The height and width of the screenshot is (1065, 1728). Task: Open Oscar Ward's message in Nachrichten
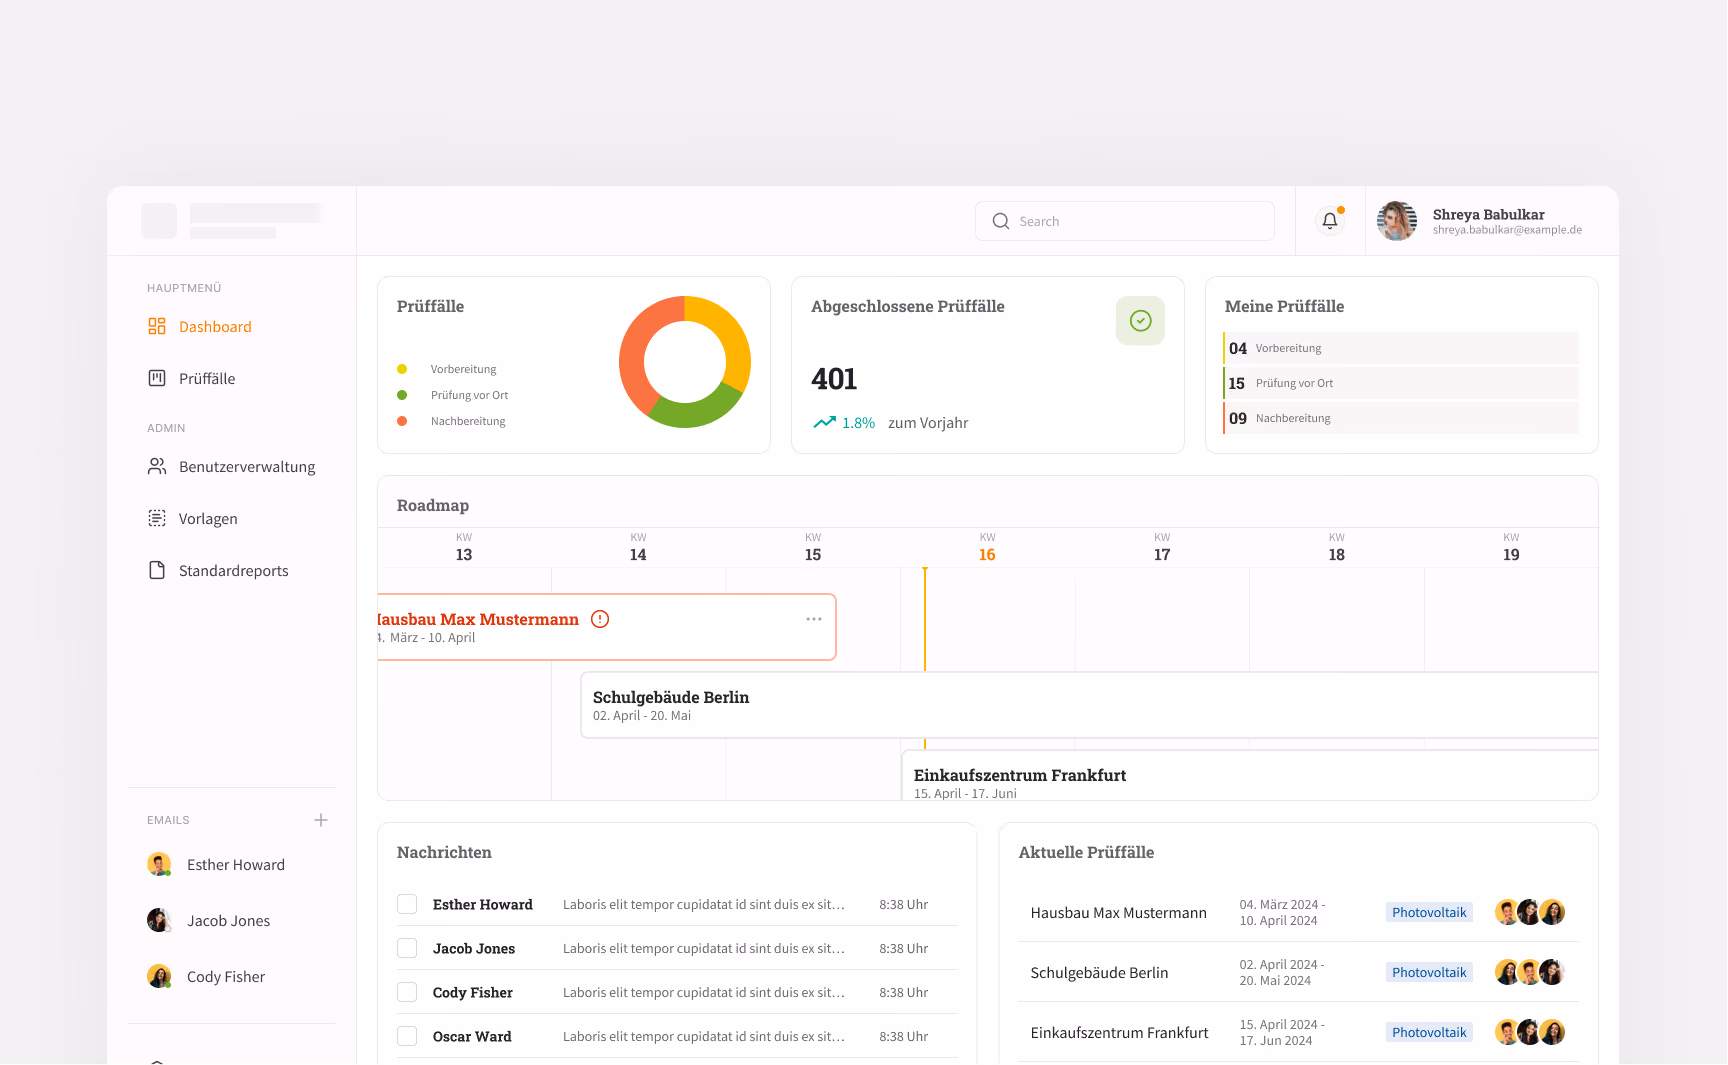point(677,1036)
